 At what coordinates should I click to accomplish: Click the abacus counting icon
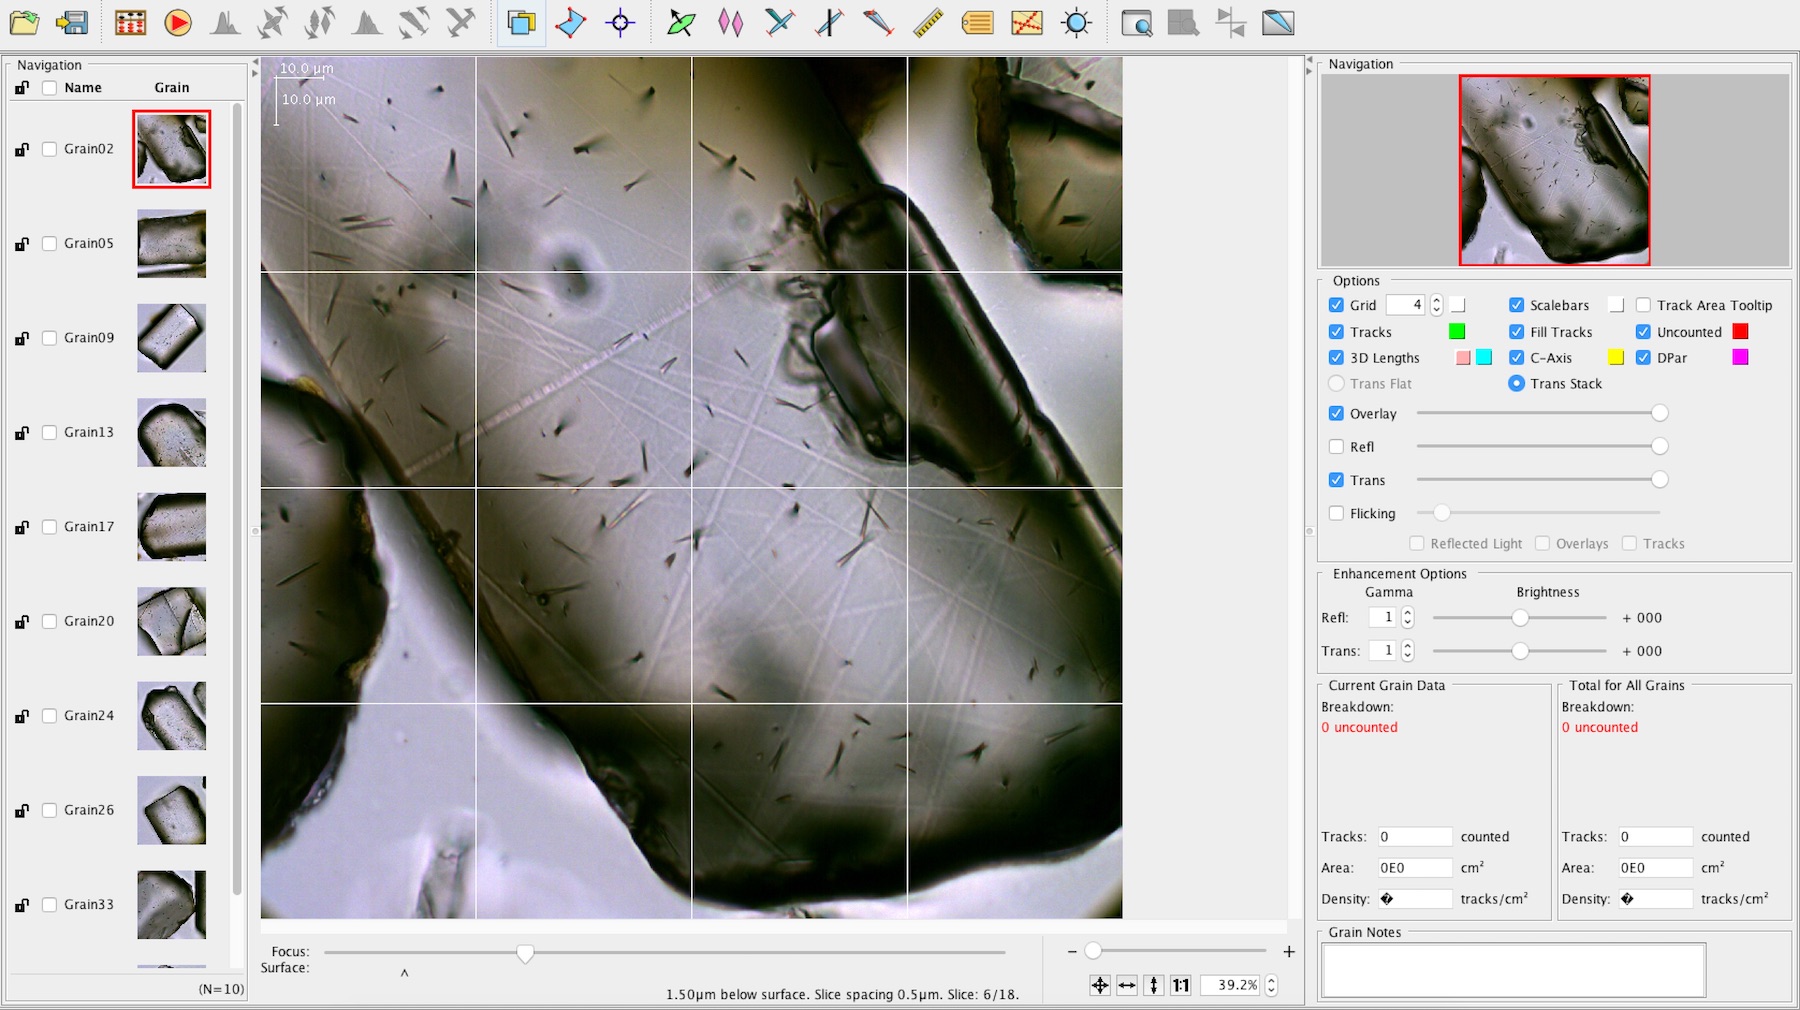tap(130, 22)
